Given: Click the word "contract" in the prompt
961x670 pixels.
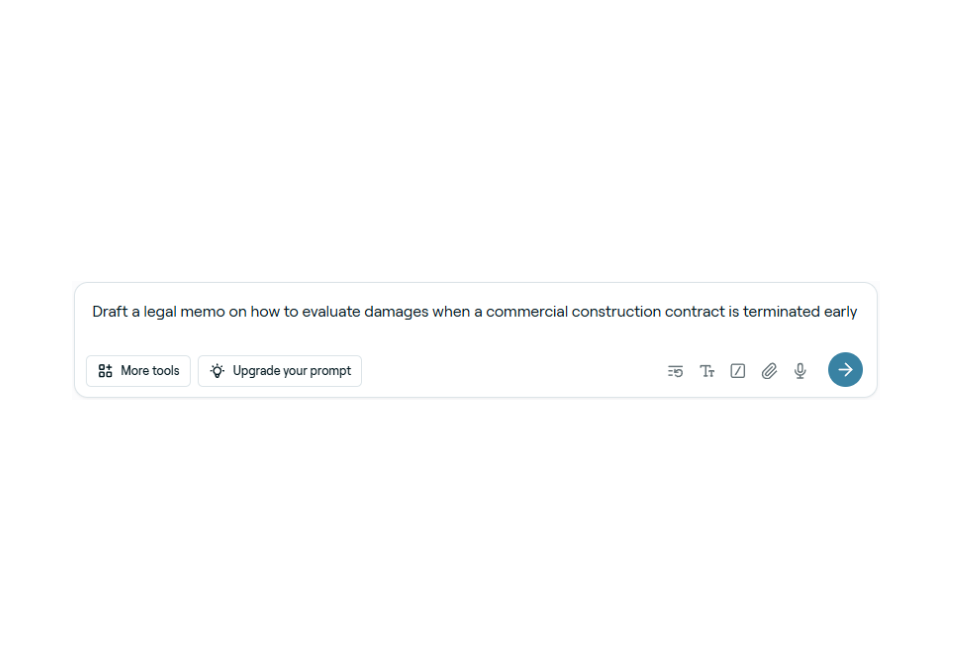Looking at the screenshot, I should [x=694, y=312].
